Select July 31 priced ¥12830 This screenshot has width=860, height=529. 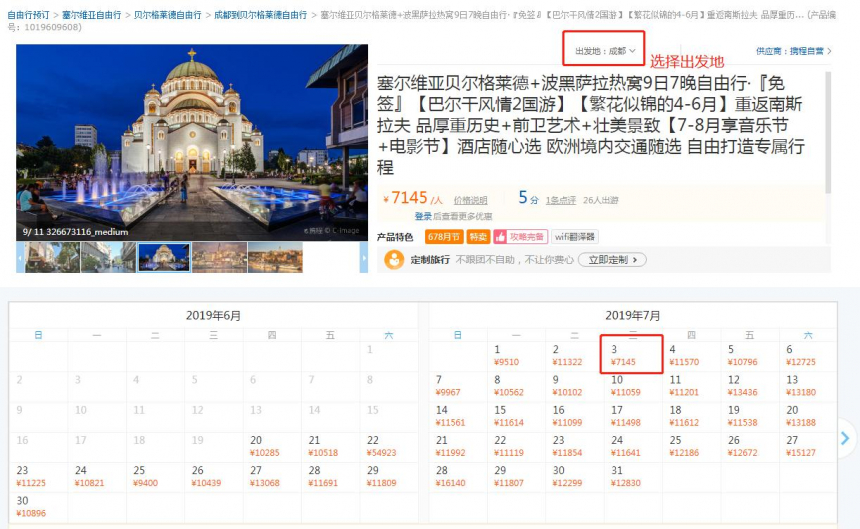[633, 477]
